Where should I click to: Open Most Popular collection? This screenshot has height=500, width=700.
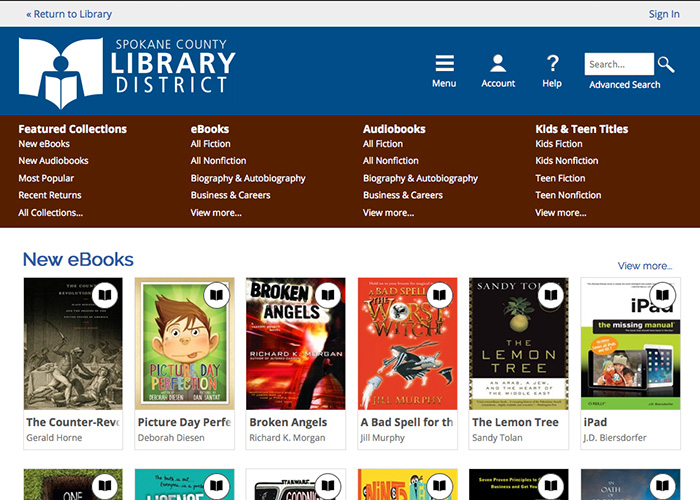coord(46,178)
